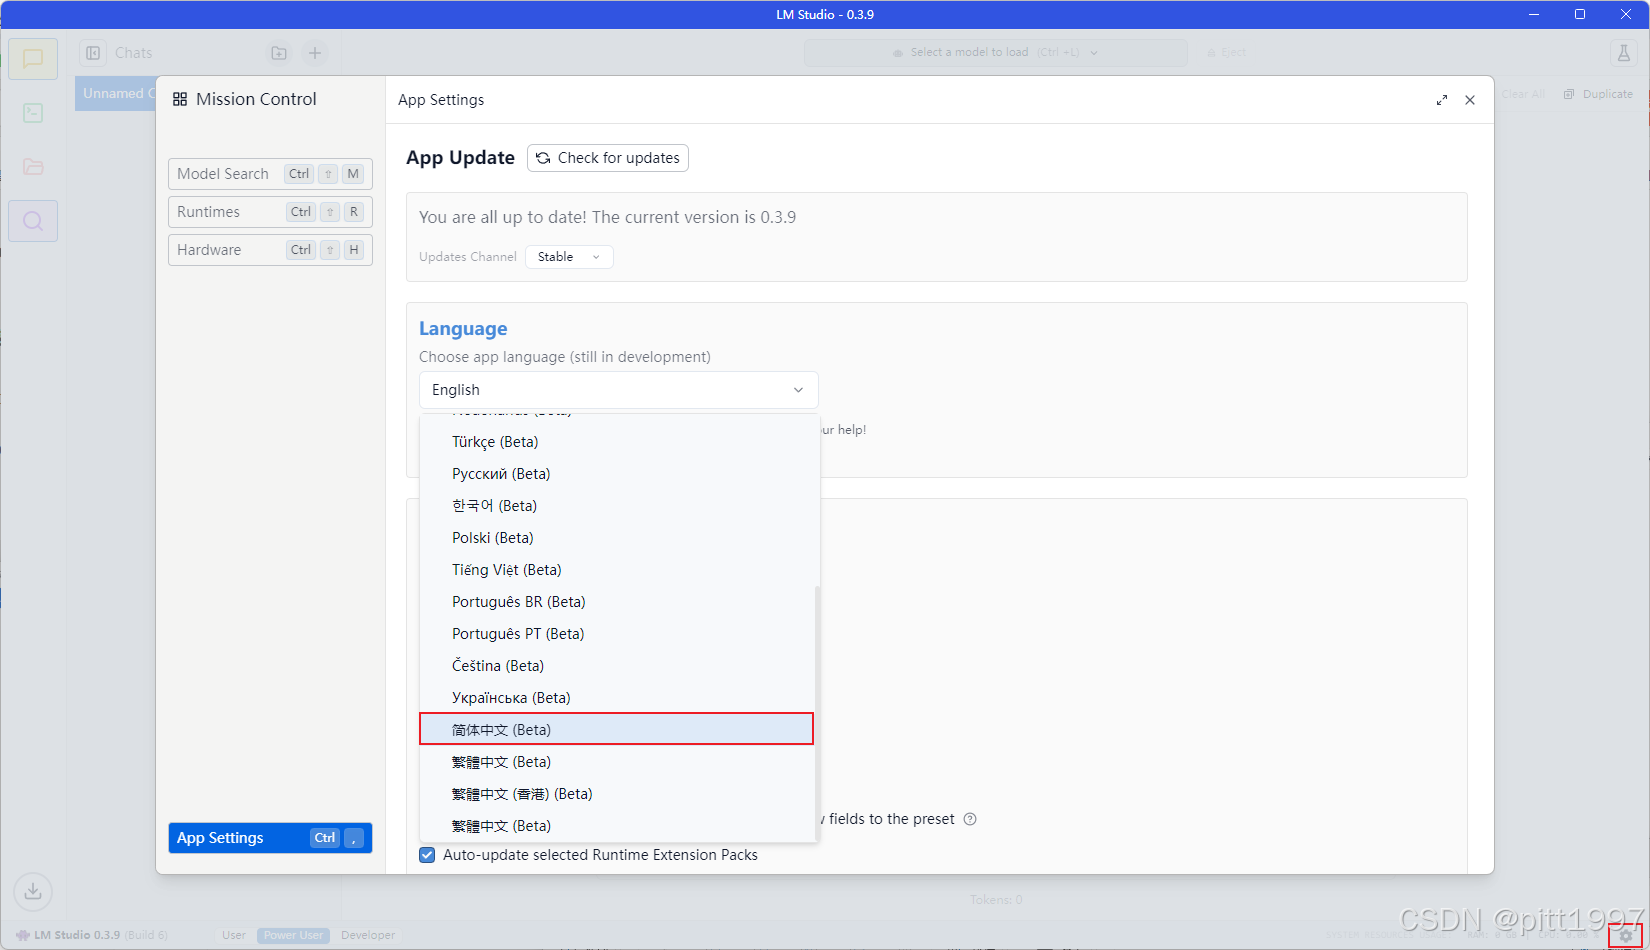Click Check for updates button
This screenshot has width=1650, height=950.
(608, 158)
